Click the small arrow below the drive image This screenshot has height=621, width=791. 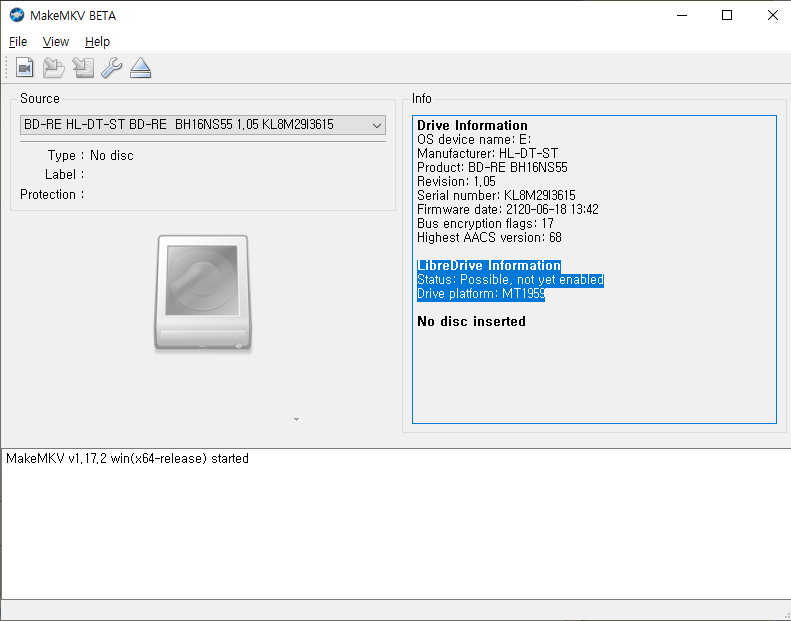tap(296, 419)
